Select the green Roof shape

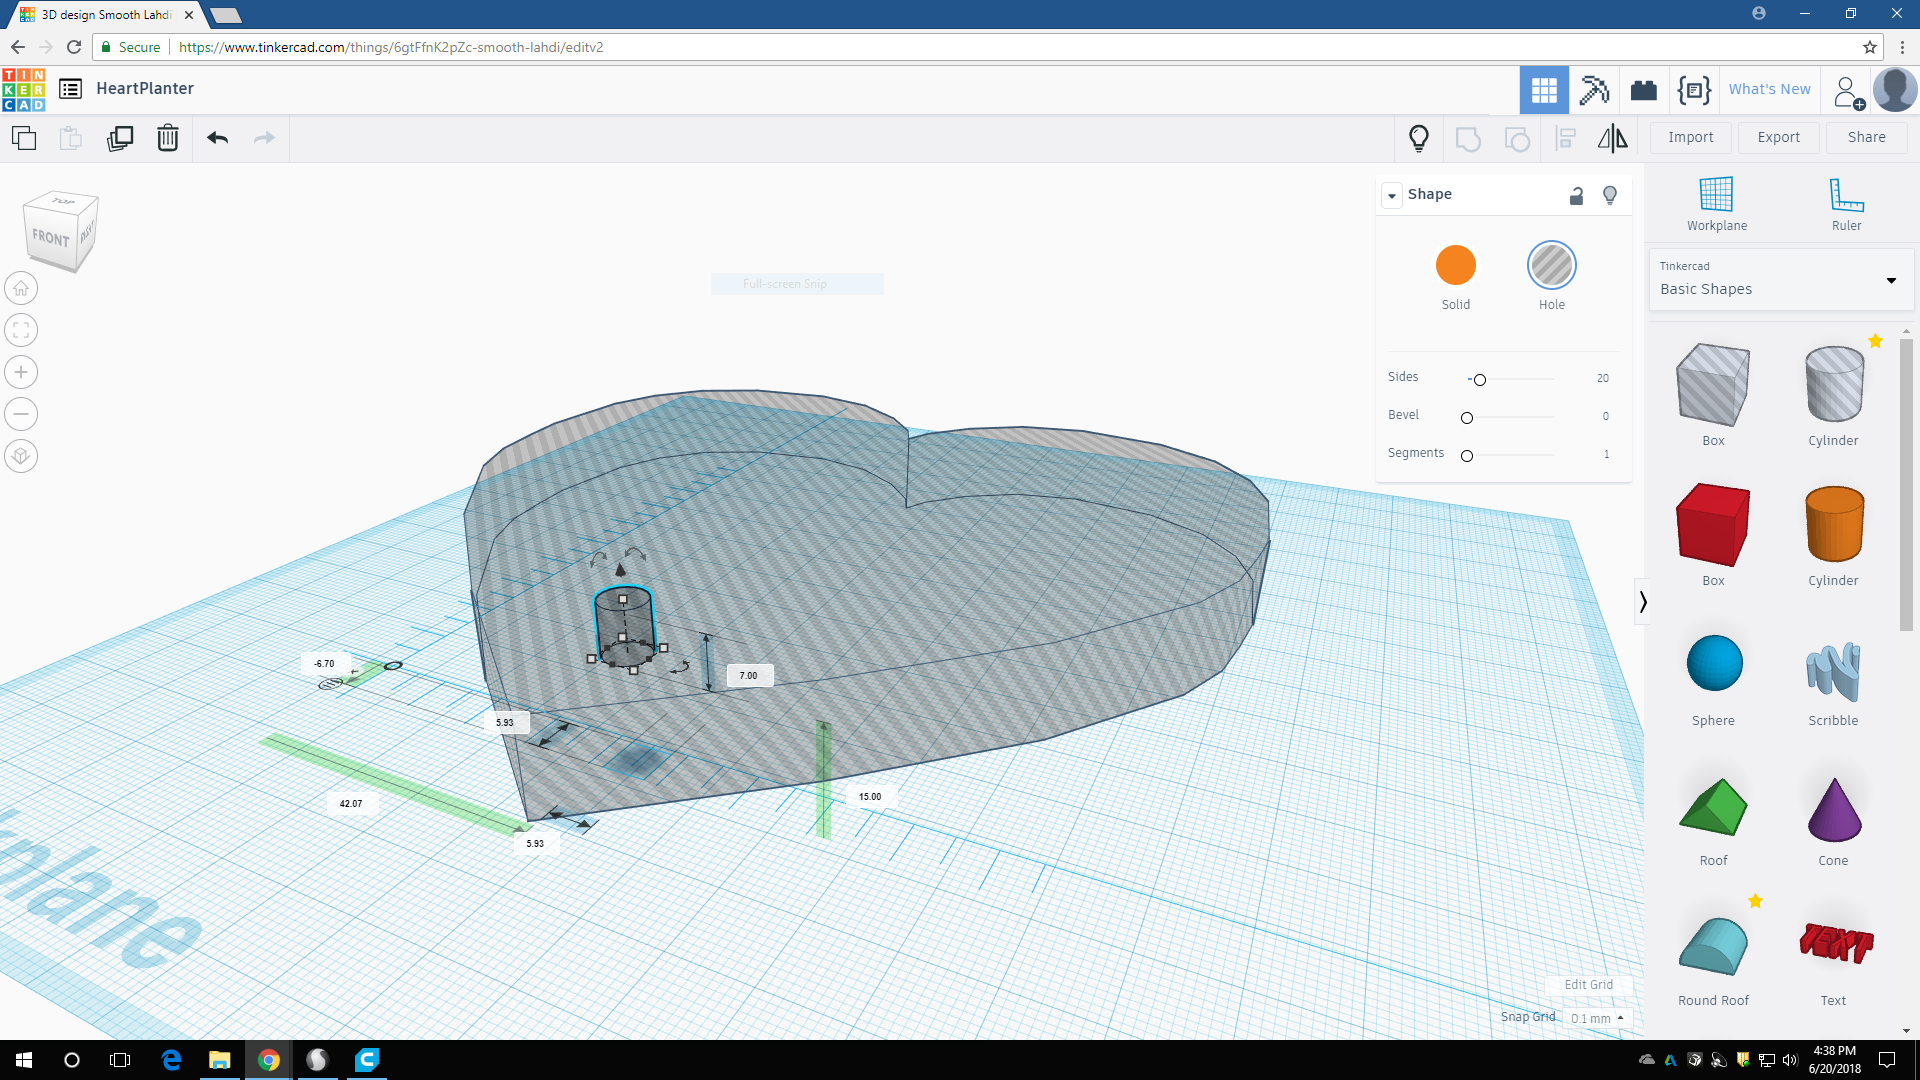(x=1713, y=806)
